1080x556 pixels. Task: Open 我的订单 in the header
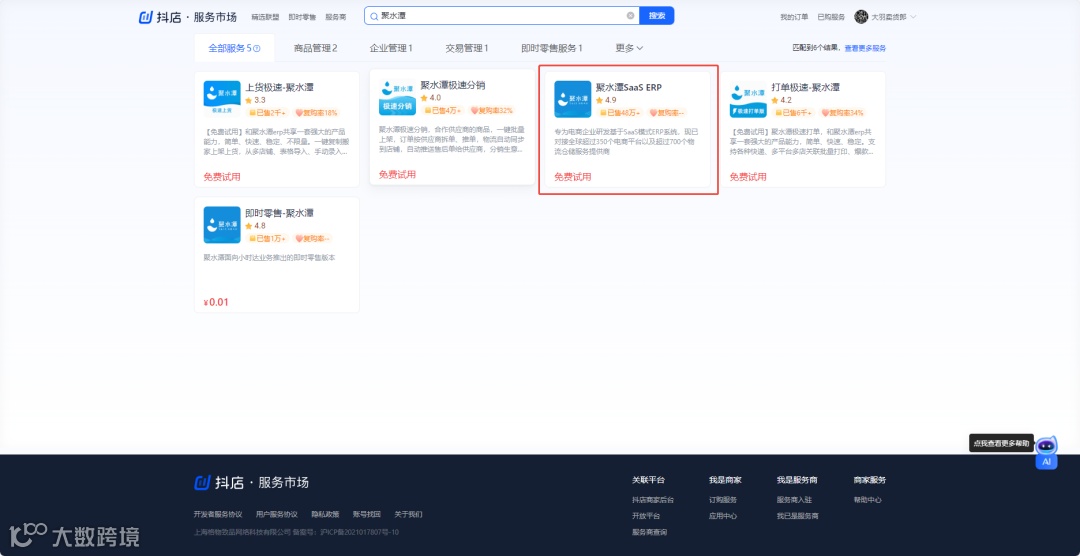pyautogui.click(x=794, y=17)
